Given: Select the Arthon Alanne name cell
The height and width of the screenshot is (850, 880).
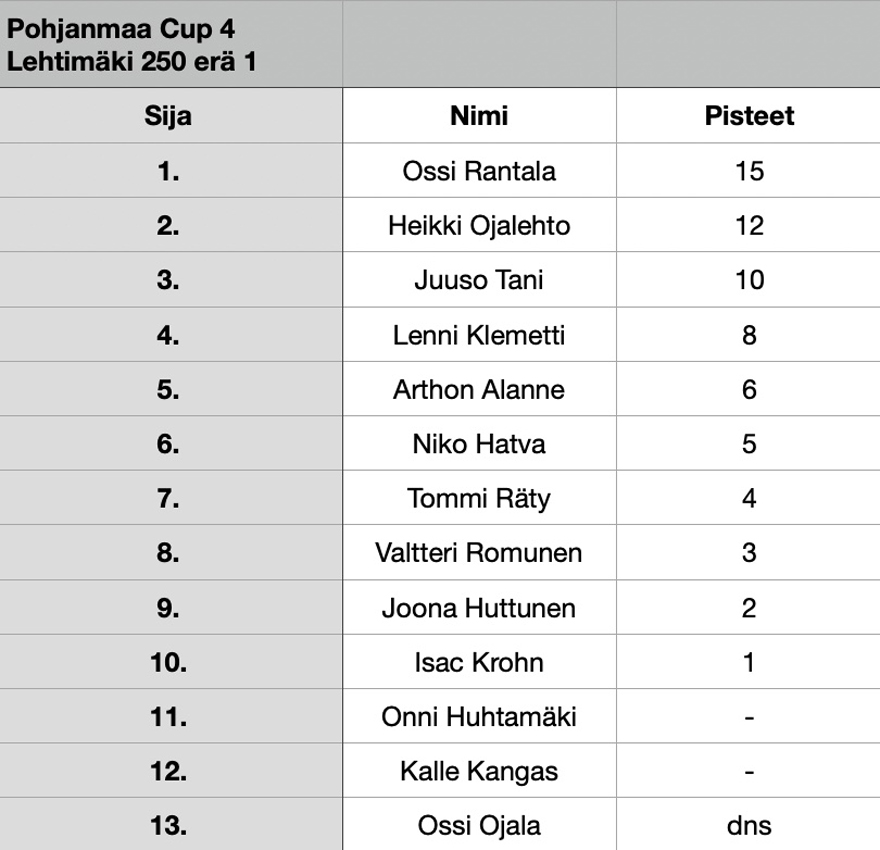Looking at the screenshot, I should [x=479, y=389].
